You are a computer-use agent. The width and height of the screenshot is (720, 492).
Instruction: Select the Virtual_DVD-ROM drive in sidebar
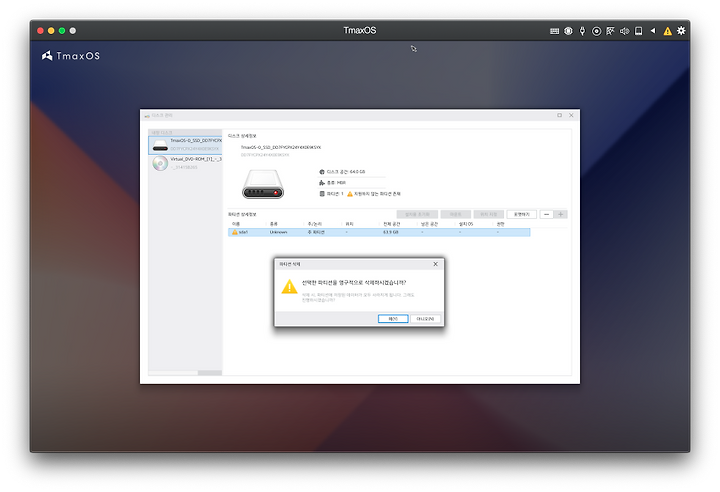click(x=186, y=163)
